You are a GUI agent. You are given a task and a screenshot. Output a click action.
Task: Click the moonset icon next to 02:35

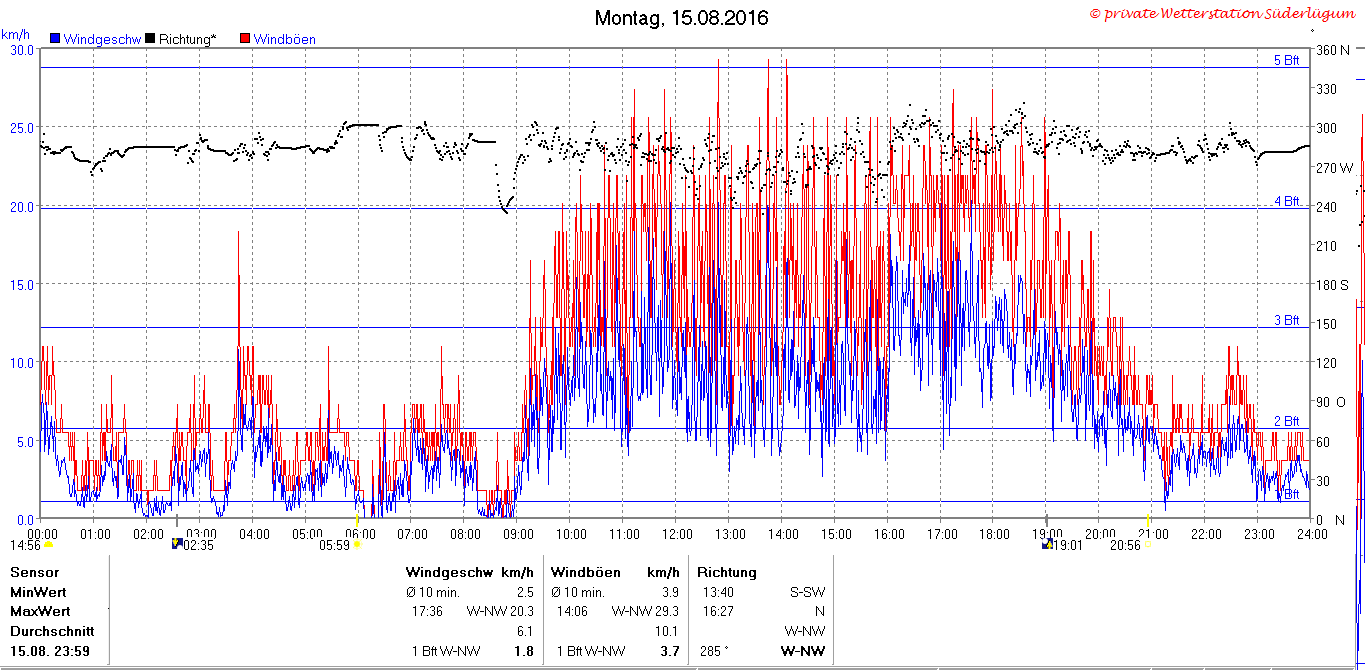tap(177, 545)
